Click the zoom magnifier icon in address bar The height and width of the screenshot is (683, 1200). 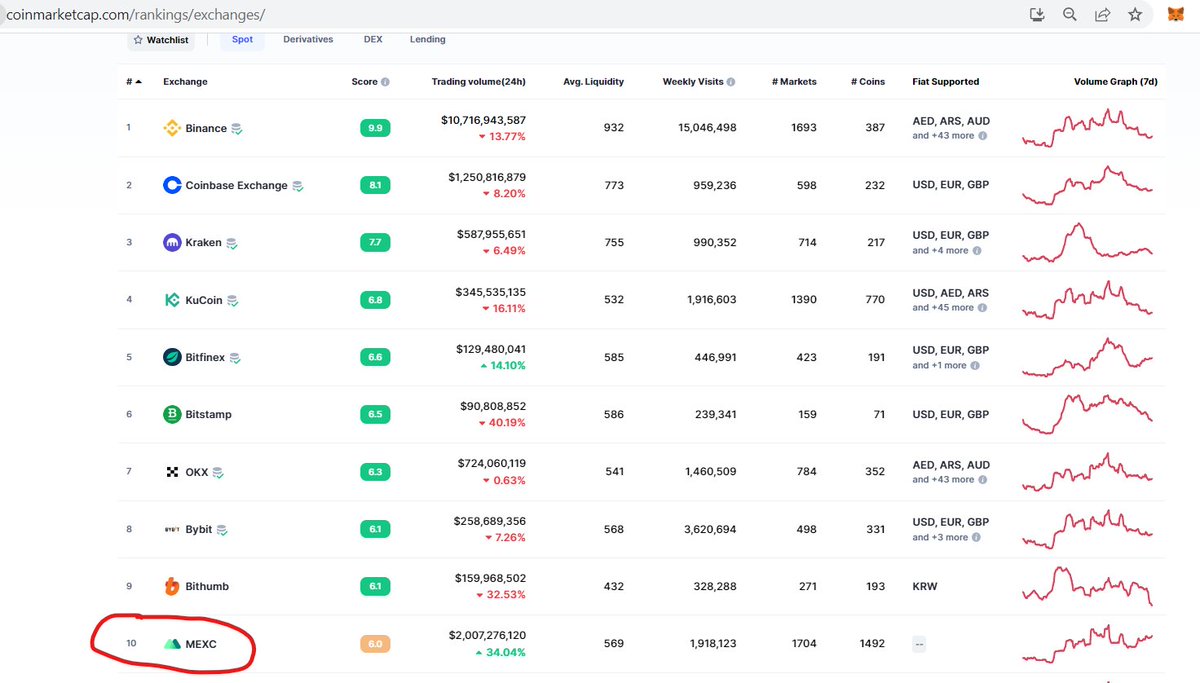(x=1070, y=14)
